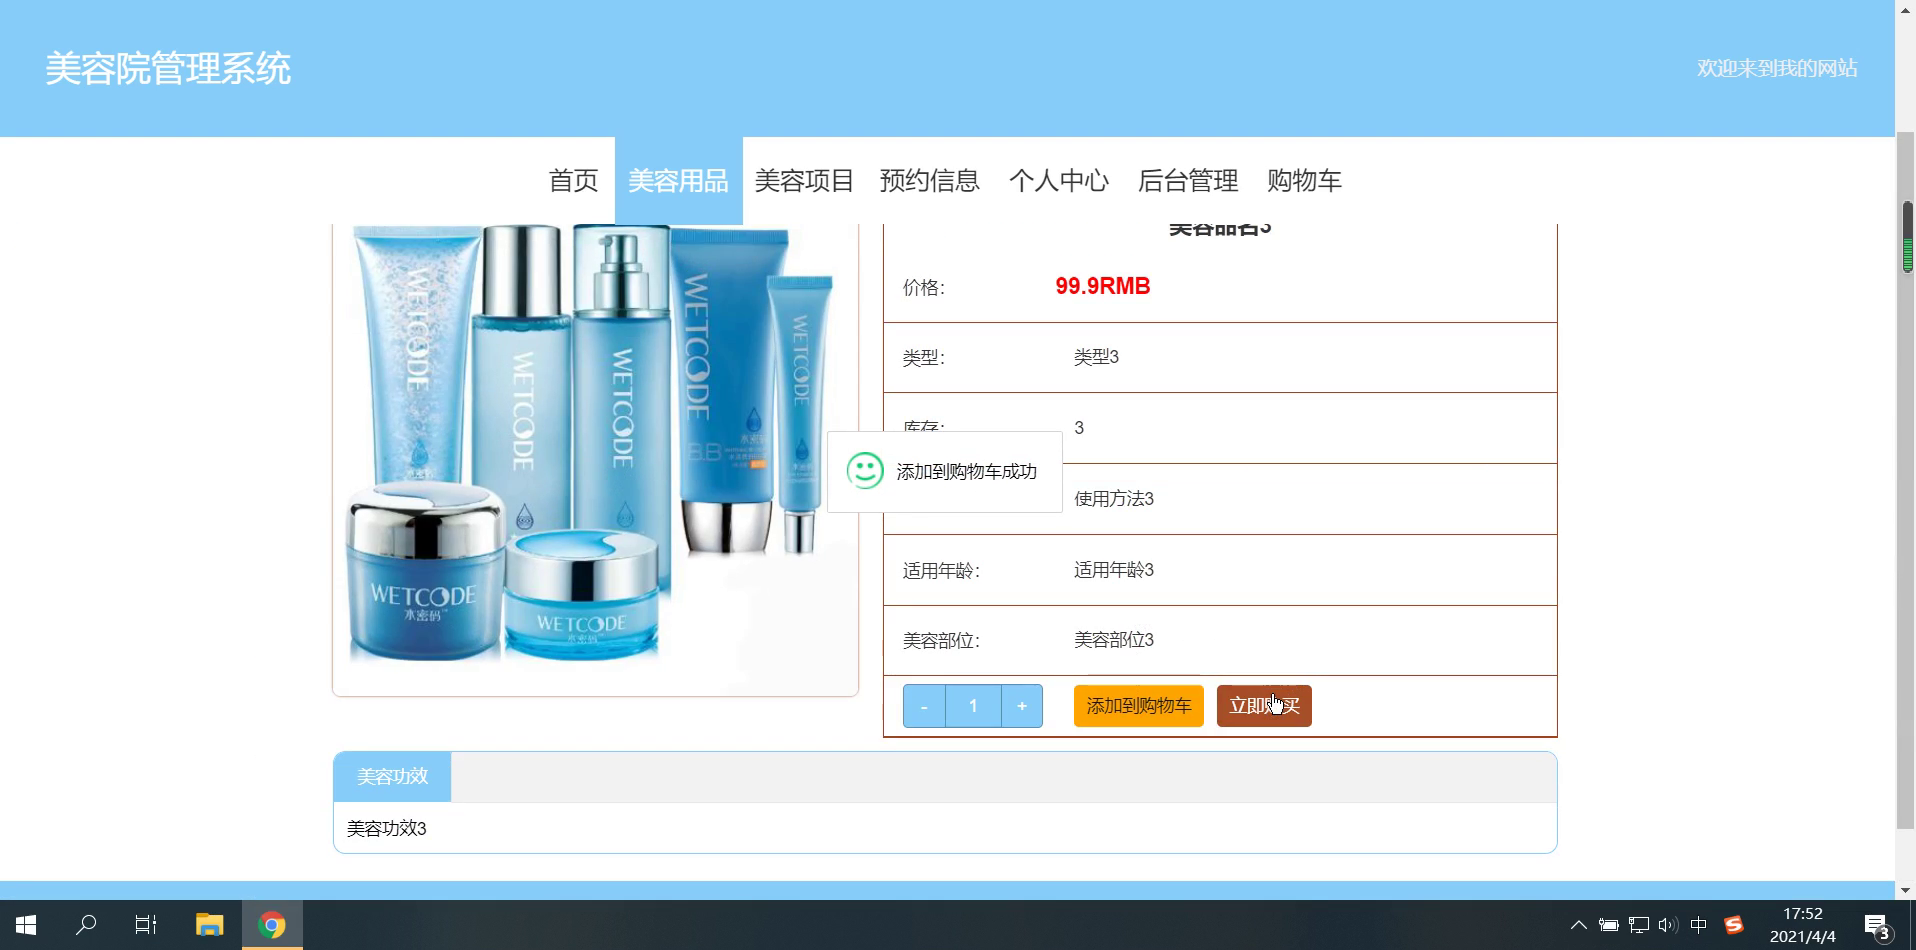Toggle Chinese input method indicator

tap(1698, 925)
